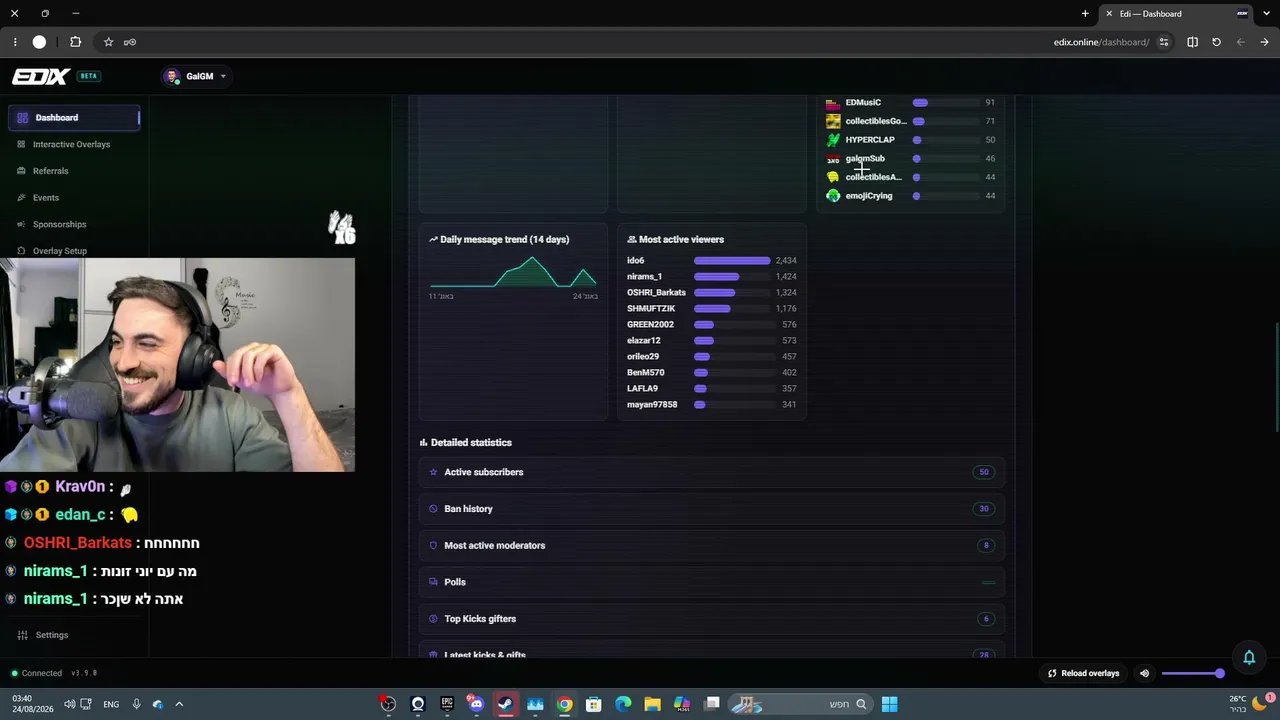Image resolution: width=1280 pixels, height=720 pixels.
Task: Click viewer SHMUFTZIK in the list
Action: click(651, 309)
